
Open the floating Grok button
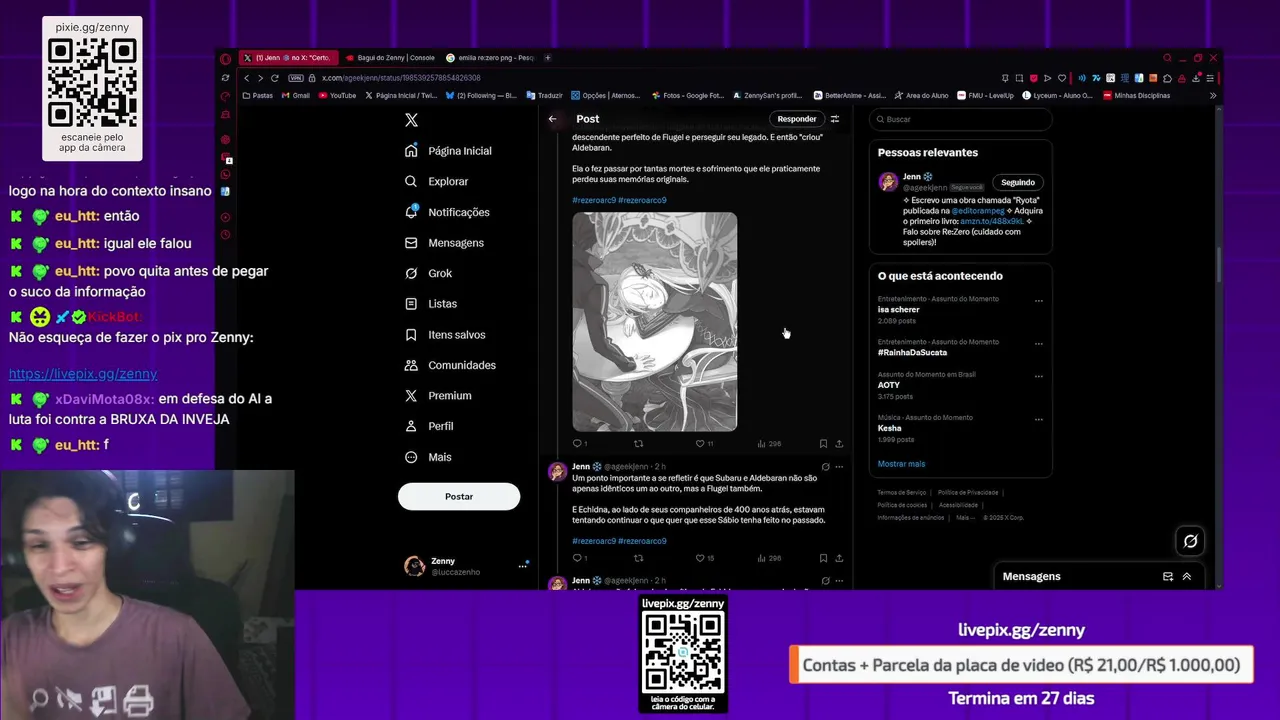tap(1190, 541)
